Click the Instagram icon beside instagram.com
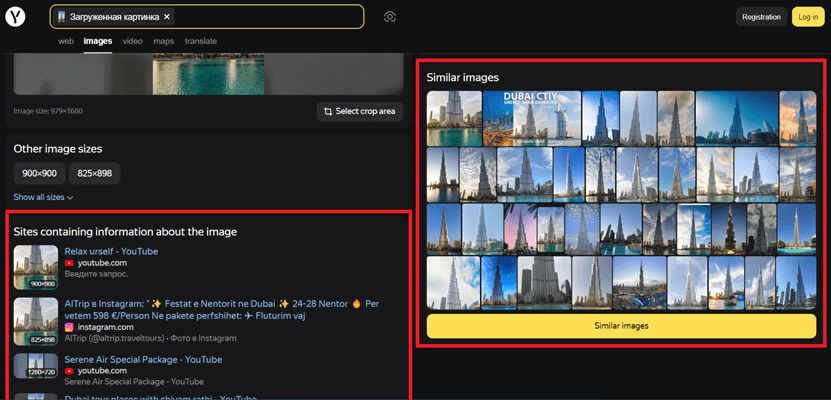Viewport: 831px width, 400px height. [69, 327]
